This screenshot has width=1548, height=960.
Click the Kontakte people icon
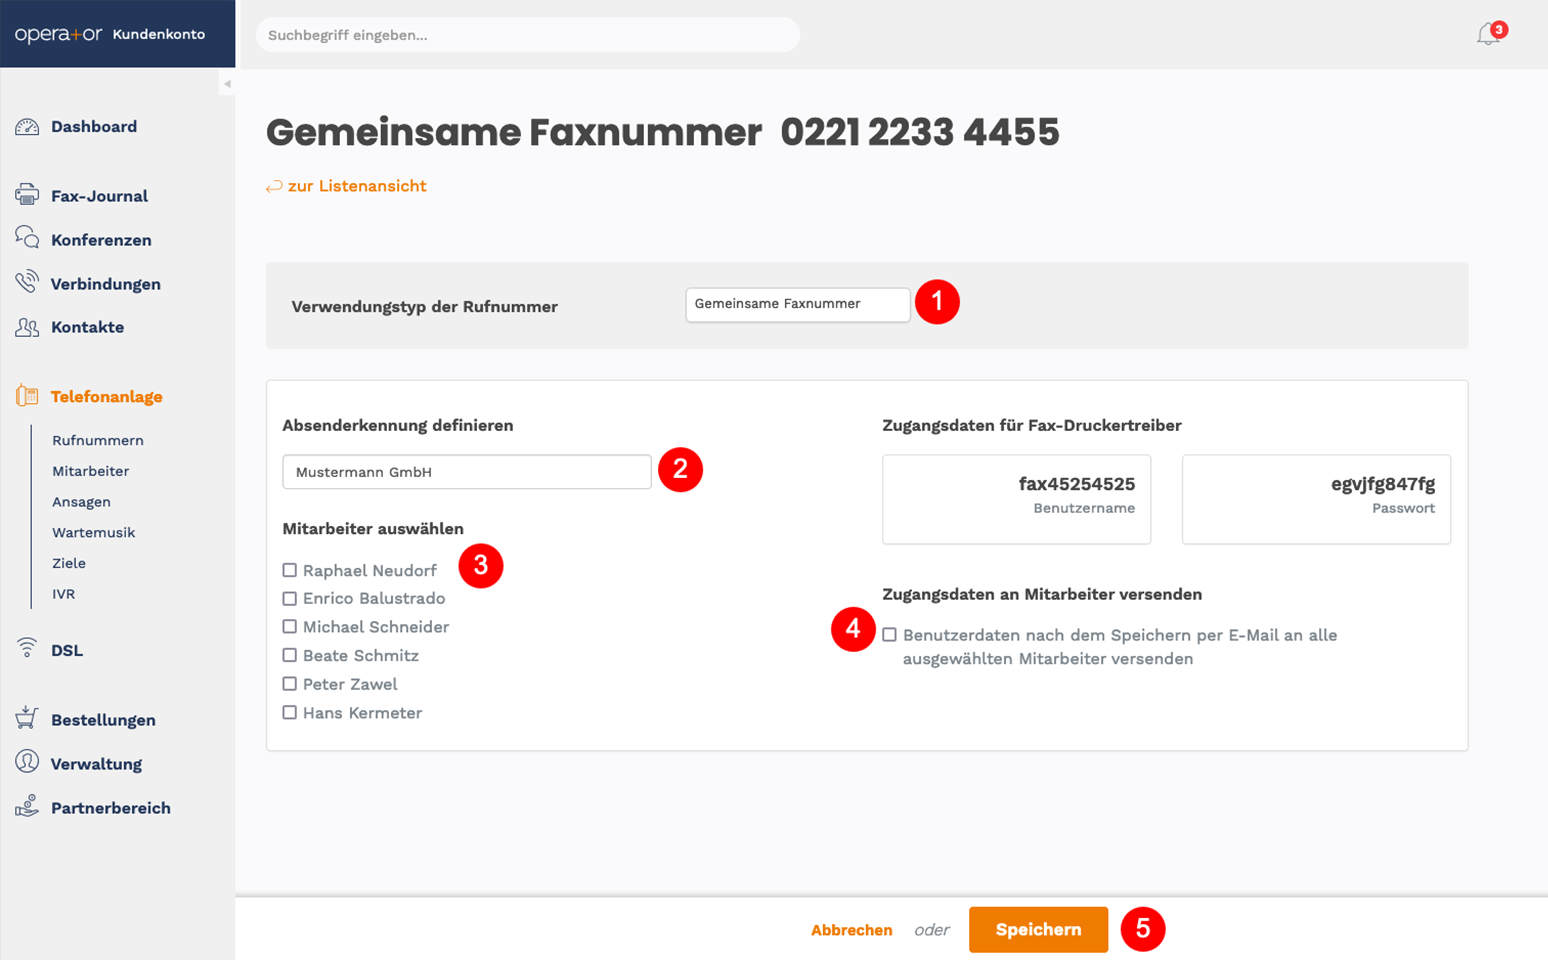tap(27, 327)
